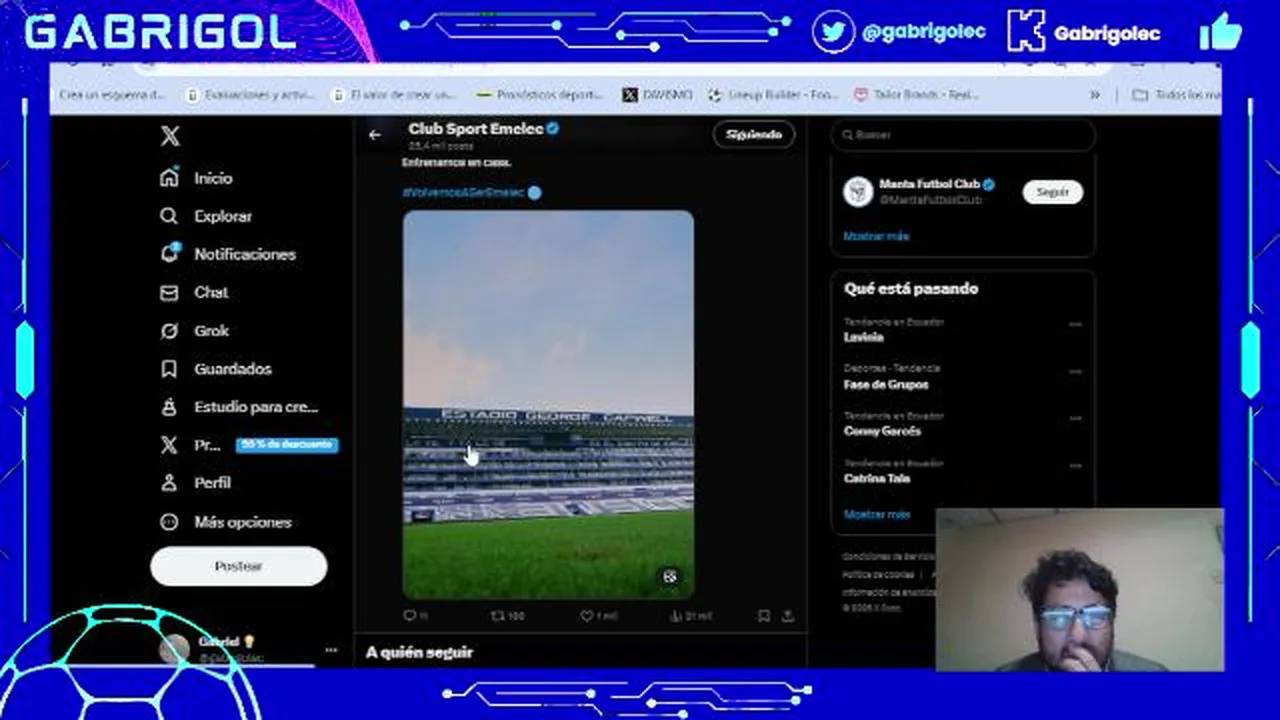Open account menu dots next to Gabriel

(331, 650)
